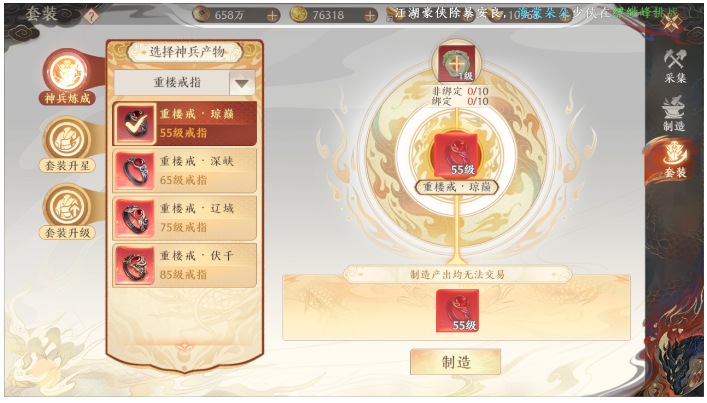Add material in the 1级 slot
This screenshot has height=403, width=707.
pos(456,64)
